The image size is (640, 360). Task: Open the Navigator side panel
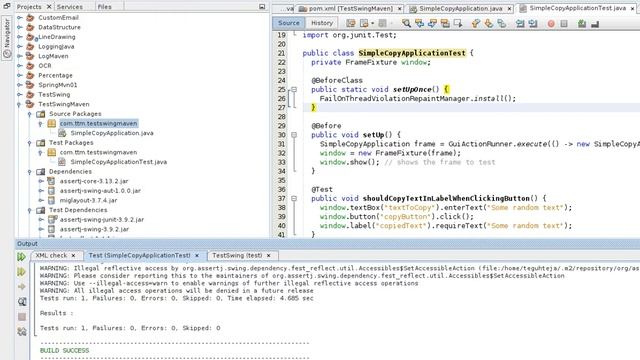click(7, 38)
